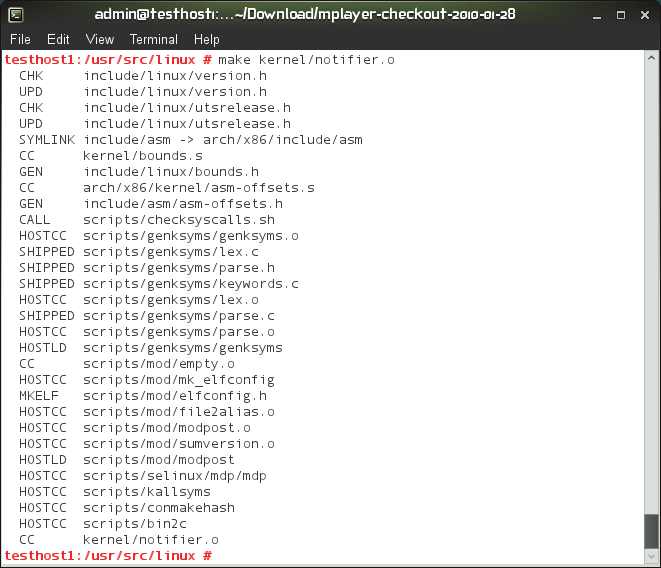The height and width of the screenshot is (568, 661).
Task: Click 'scripts/kallsyms' text
Action: [147, 492]
